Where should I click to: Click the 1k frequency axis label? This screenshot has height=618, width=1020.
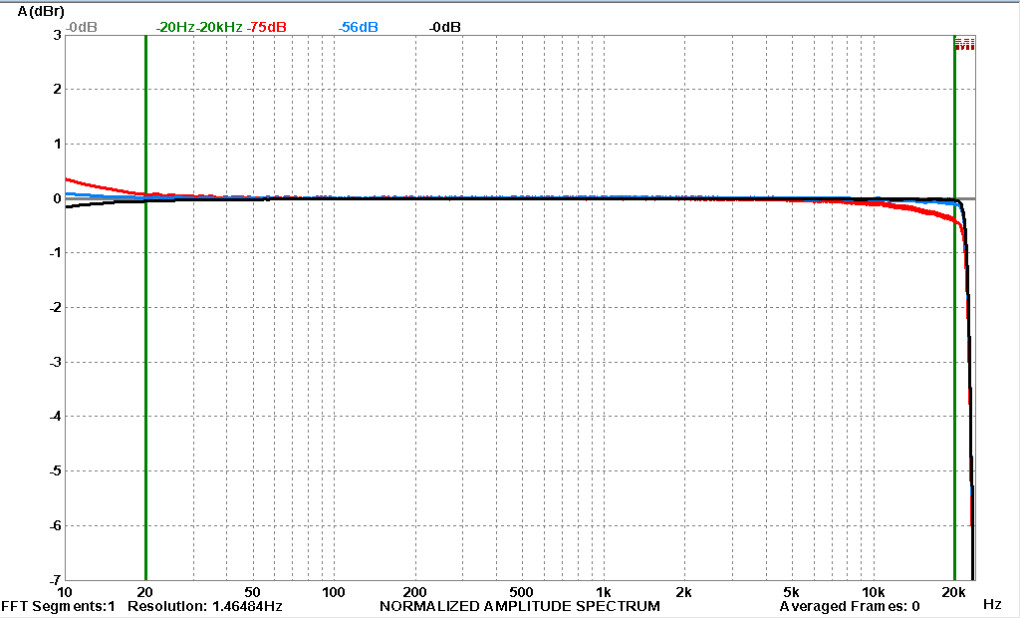(603, 592)
